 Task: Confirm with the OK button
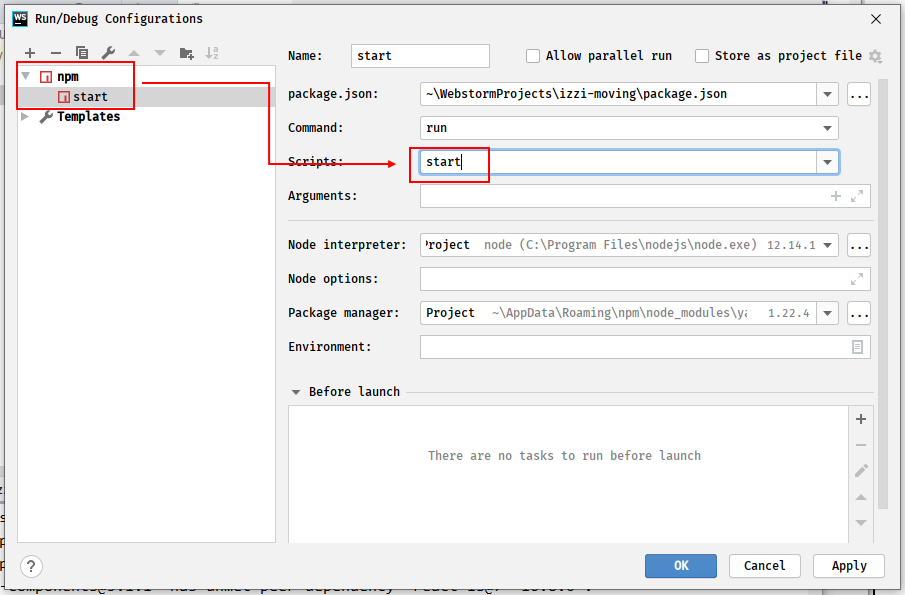coord(681,566)
